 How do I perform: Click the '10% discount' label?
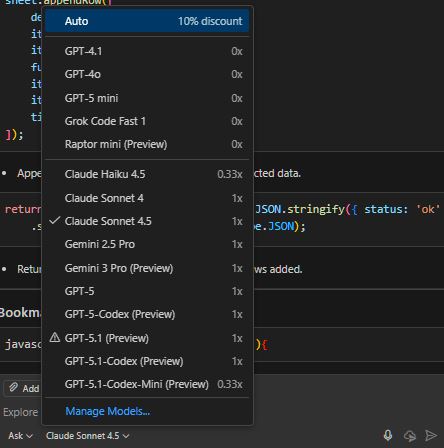pyautogui.click(x=210, y=21)
